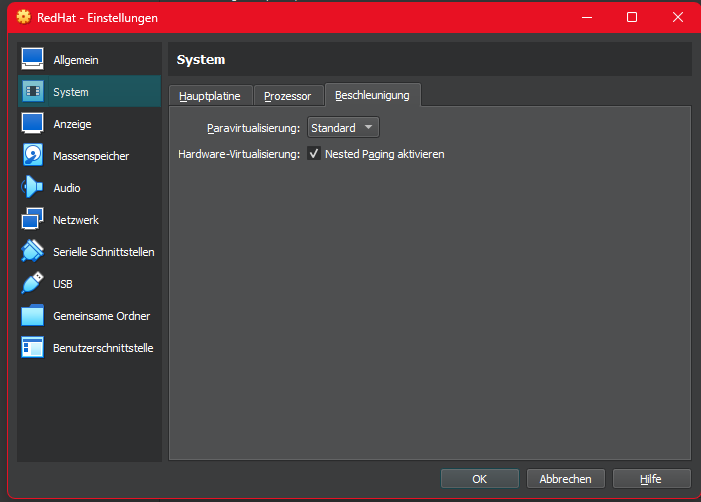Open the Netzwerk settings label

pyautogui.click(x=76, y=220)
